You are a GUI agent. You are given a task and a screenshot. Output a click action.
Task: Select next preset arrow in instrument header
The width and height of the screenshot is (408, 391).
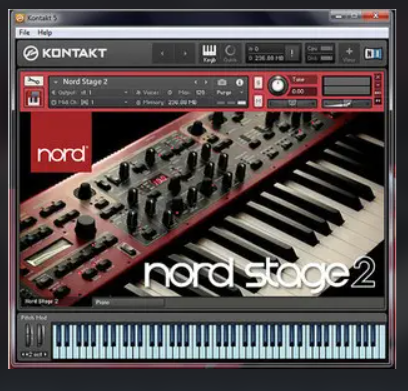point(206,82)
